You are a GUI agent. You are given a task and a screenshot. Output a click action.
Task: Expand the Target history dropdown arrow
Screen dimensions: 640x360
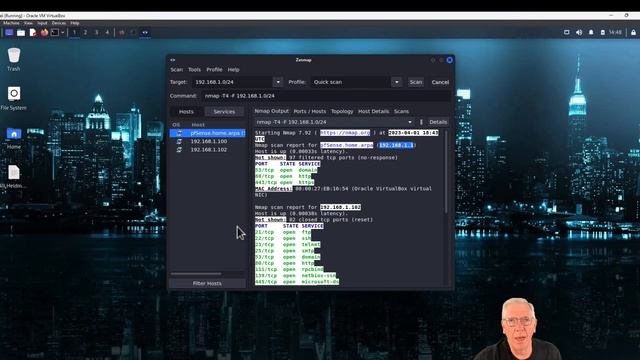click(278, 82)
